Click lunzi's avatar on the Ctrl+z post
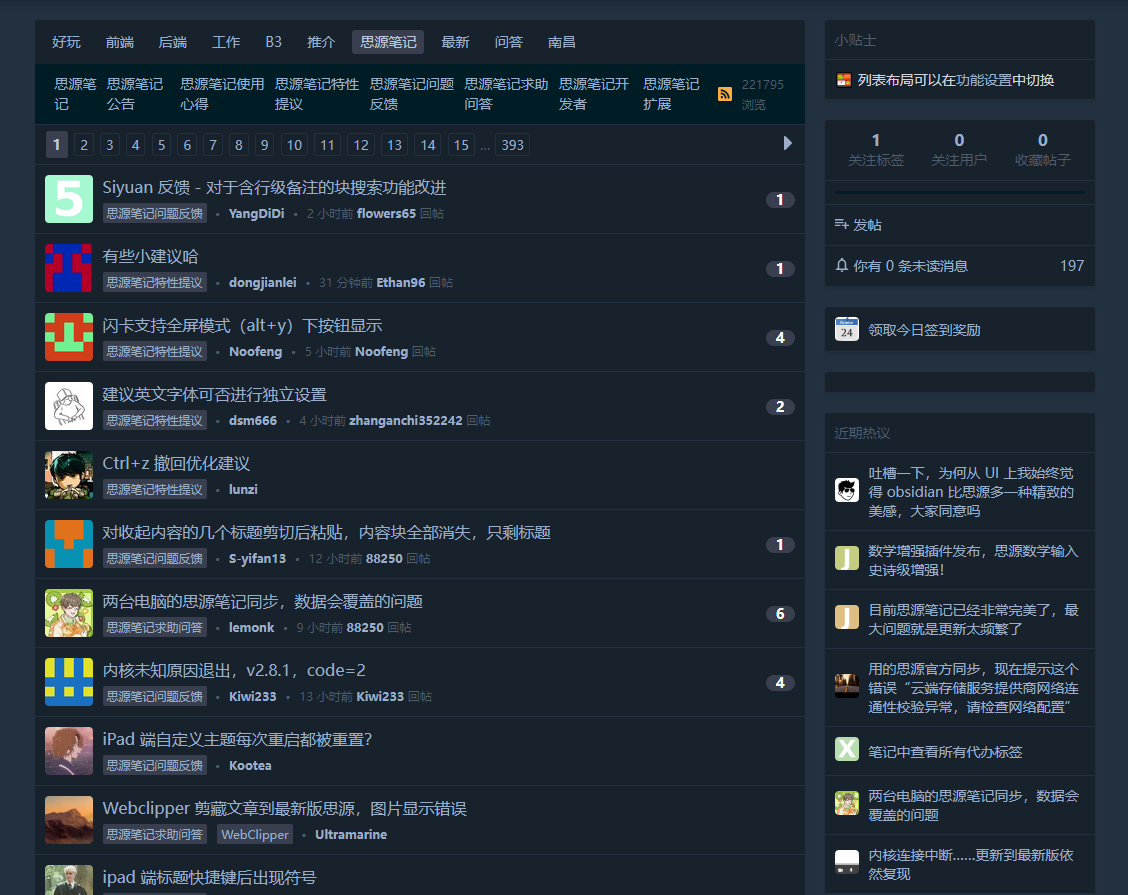 (x=68, y=475)
